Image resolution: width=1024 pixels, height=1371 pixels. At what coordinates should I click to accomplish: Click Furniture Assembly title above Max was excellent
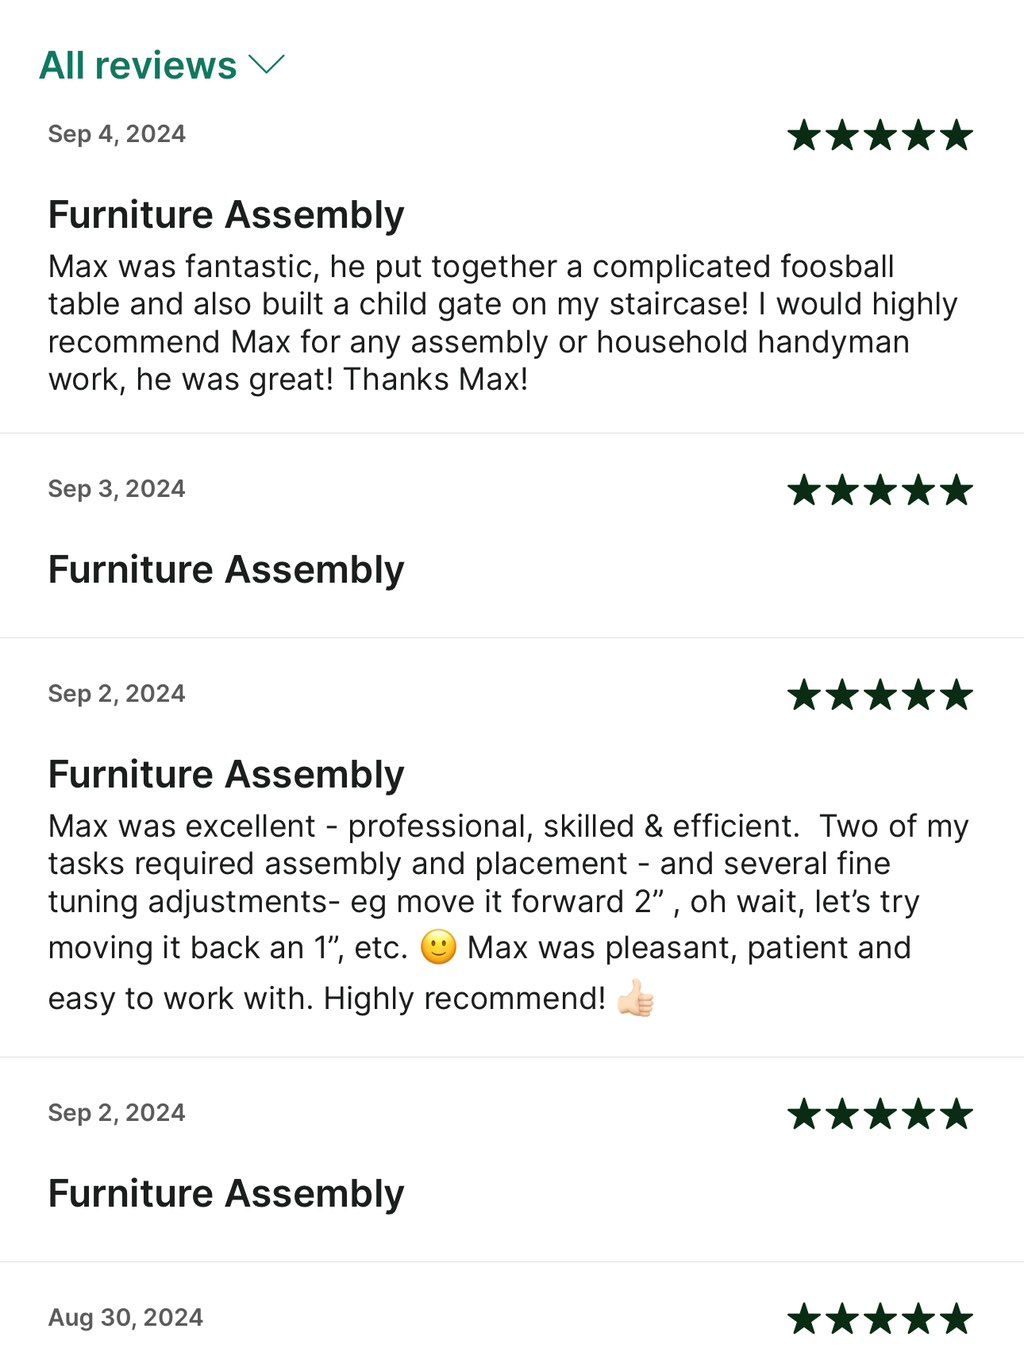coord(226,775)
